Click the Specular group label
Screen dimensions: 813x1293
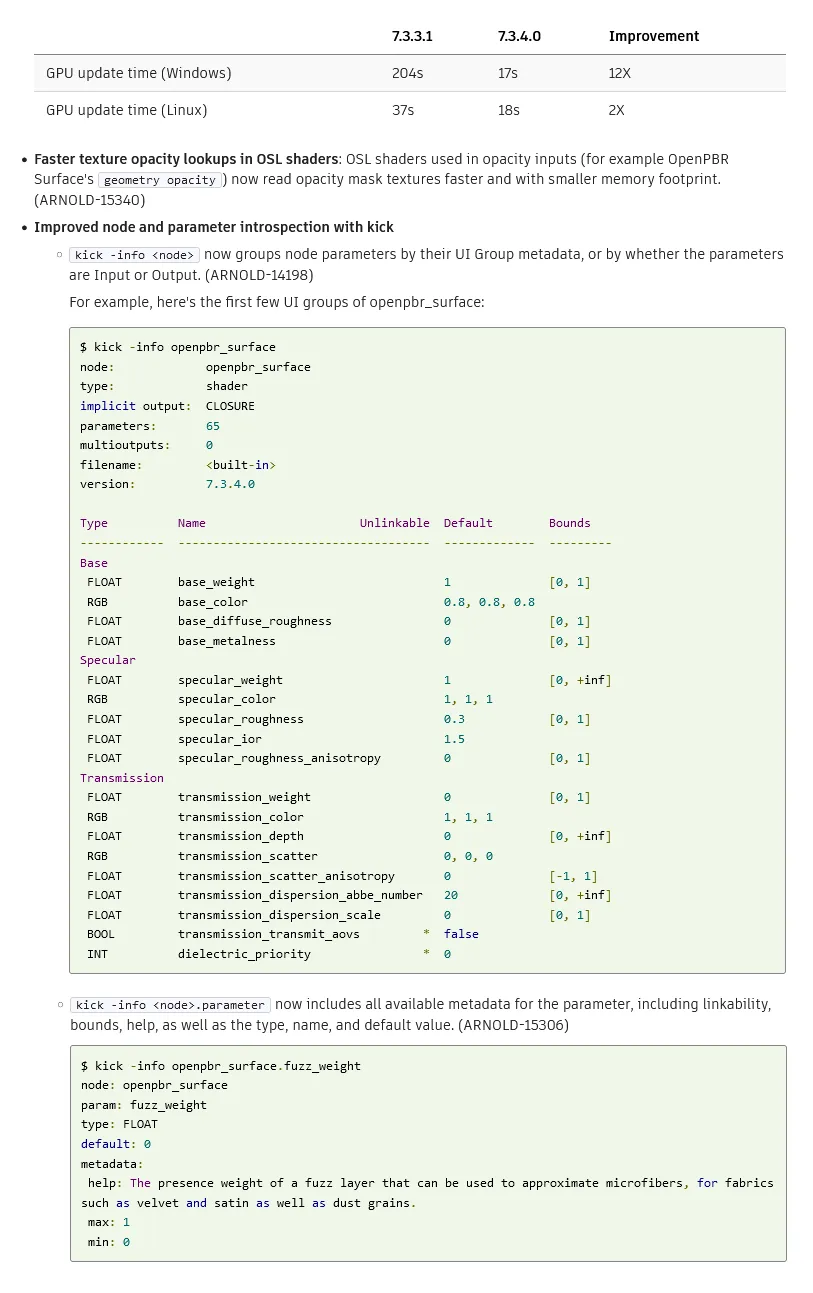coord(108,660)
